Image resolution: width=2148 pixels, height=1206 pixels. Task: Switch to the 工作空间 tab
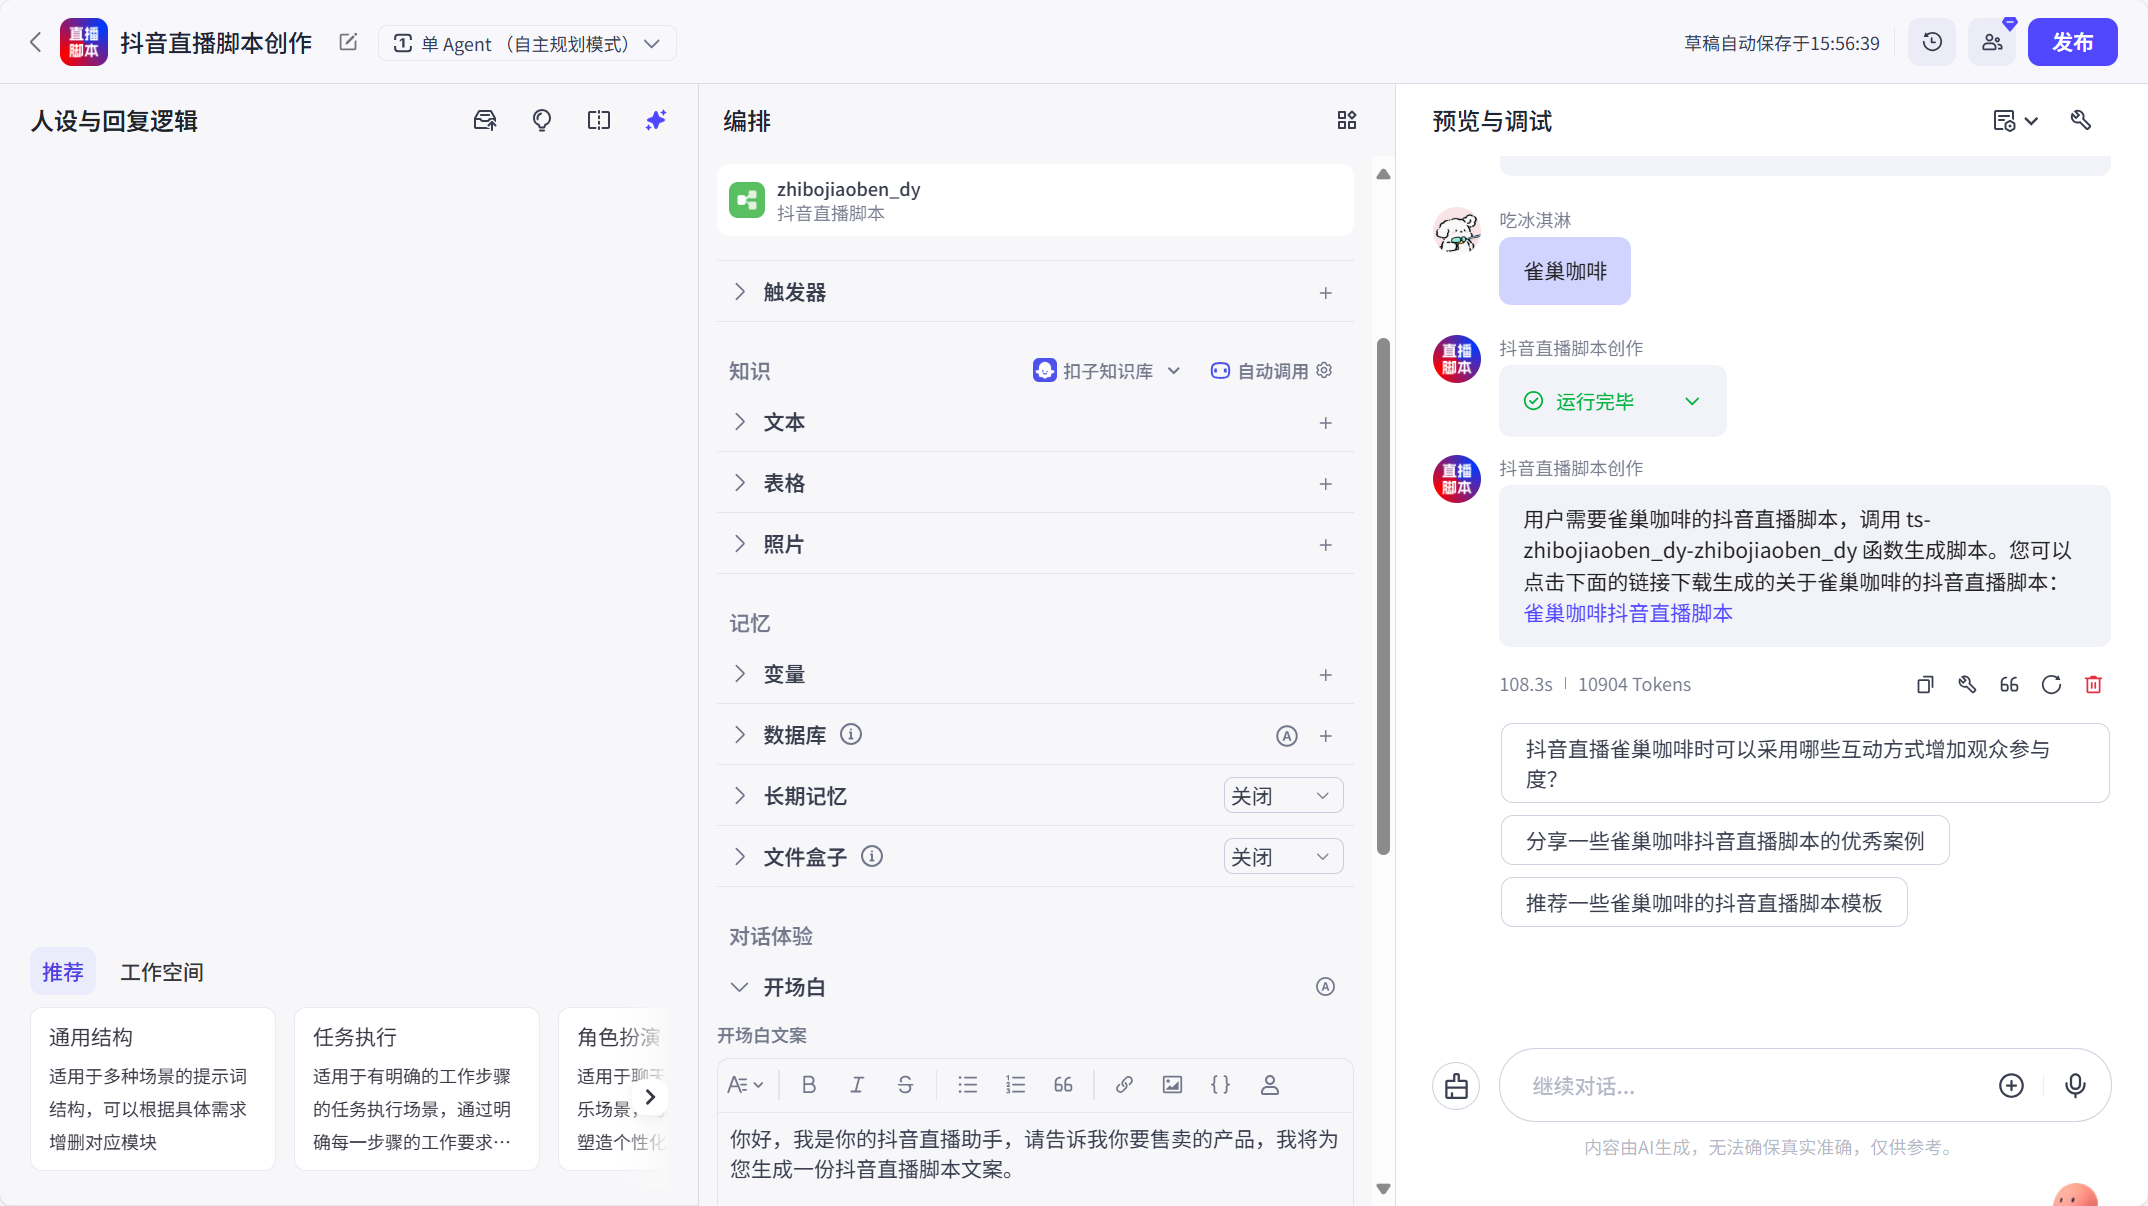[x=161, y=971]
